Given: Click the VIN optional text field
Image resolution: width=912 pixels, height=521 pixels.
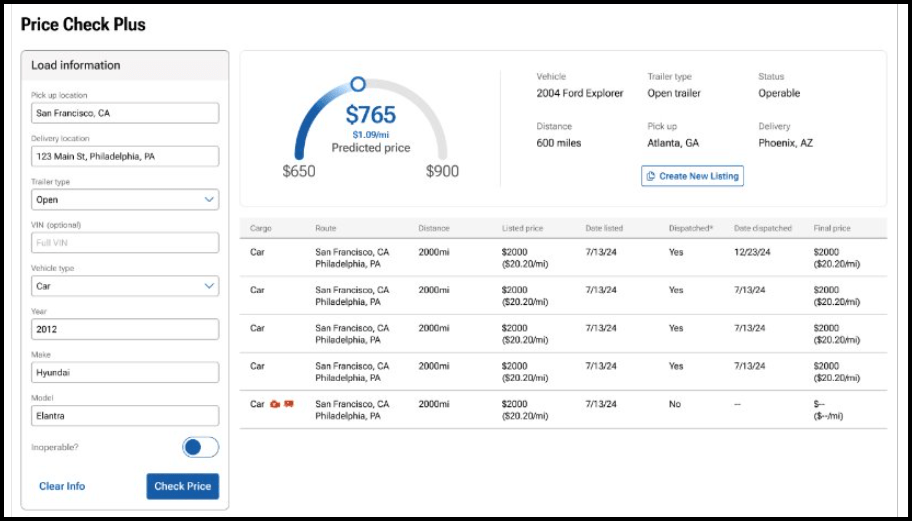Looking at the screenshot, I should click(124, 243).
